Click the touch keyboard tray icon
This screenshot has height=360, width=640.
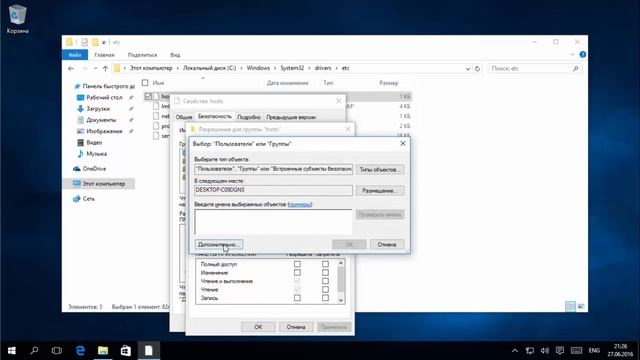(576, 351)
